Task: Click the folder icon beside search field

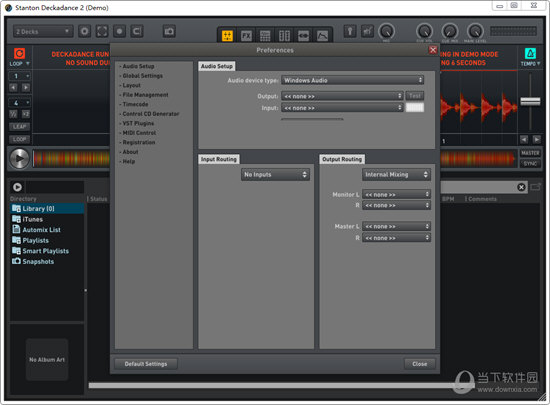Action: [x=535, y=187]
